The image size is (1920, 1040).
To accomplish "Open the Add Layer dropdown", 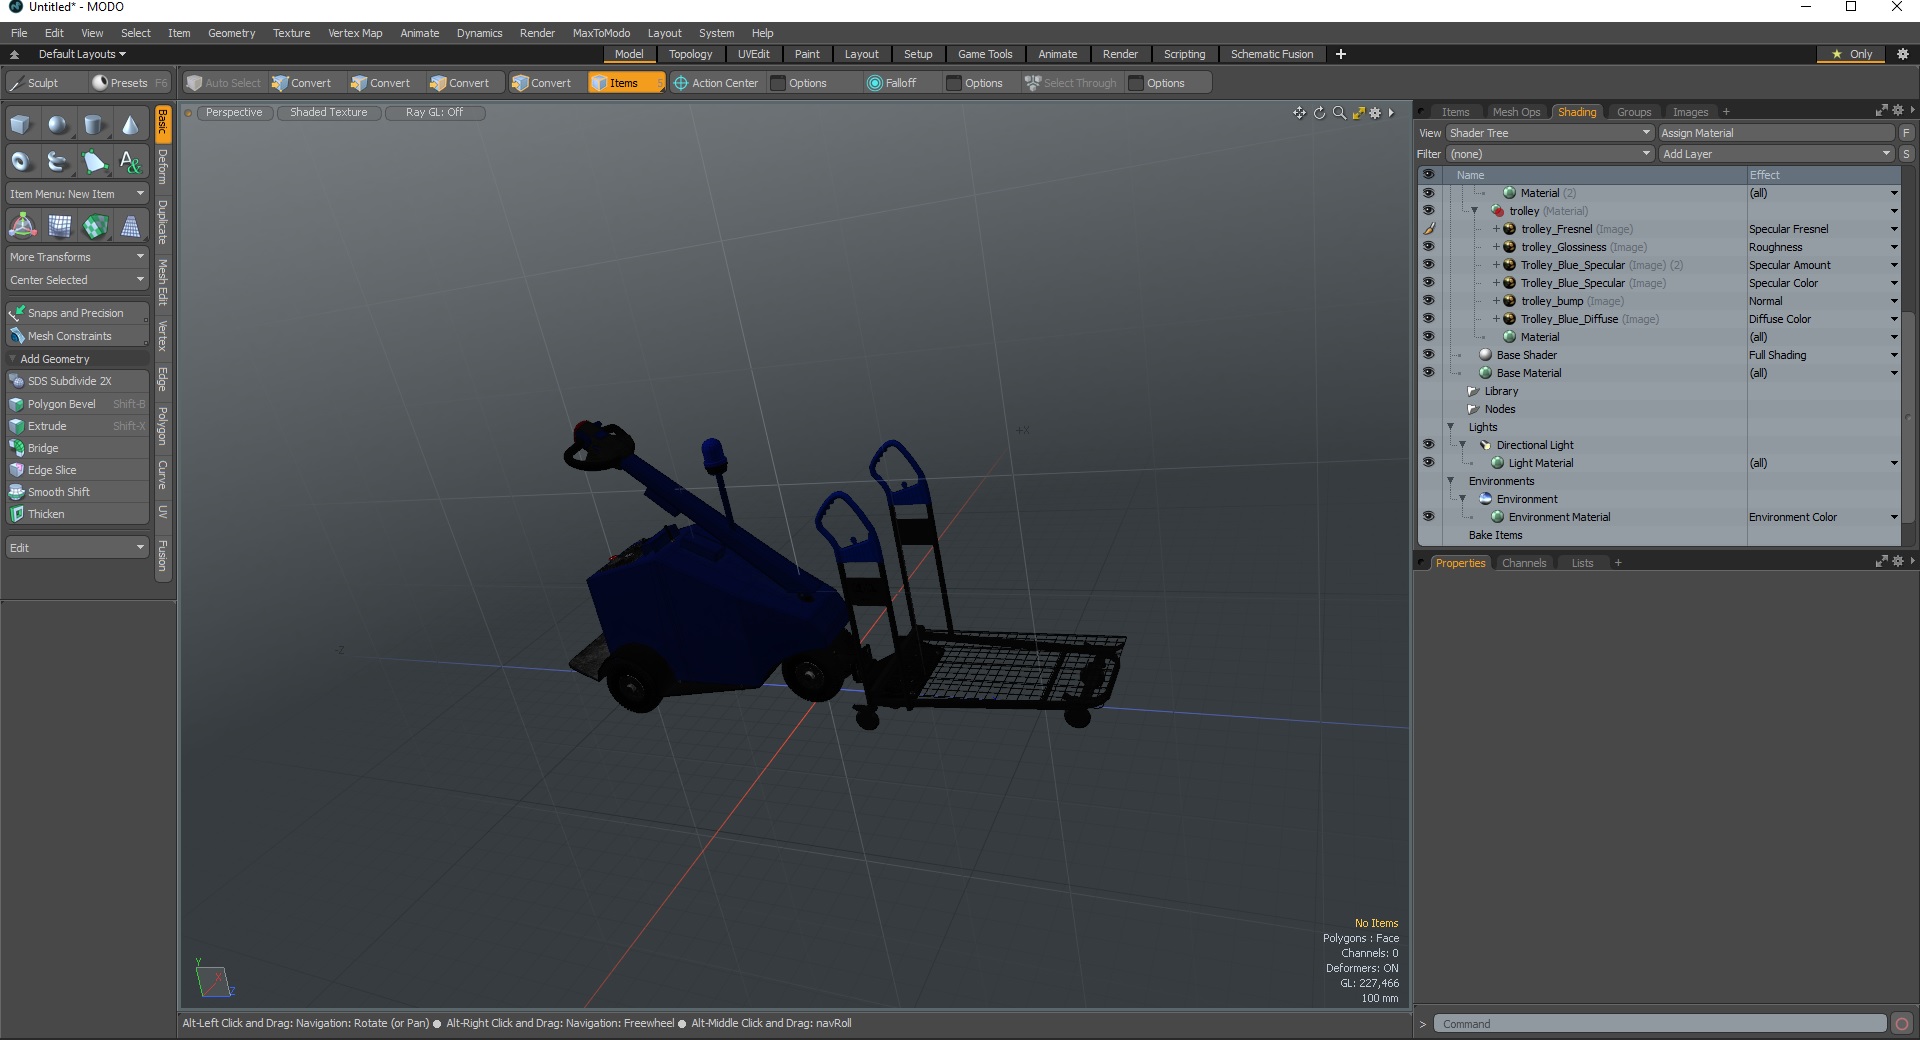I will (1776, 154).
